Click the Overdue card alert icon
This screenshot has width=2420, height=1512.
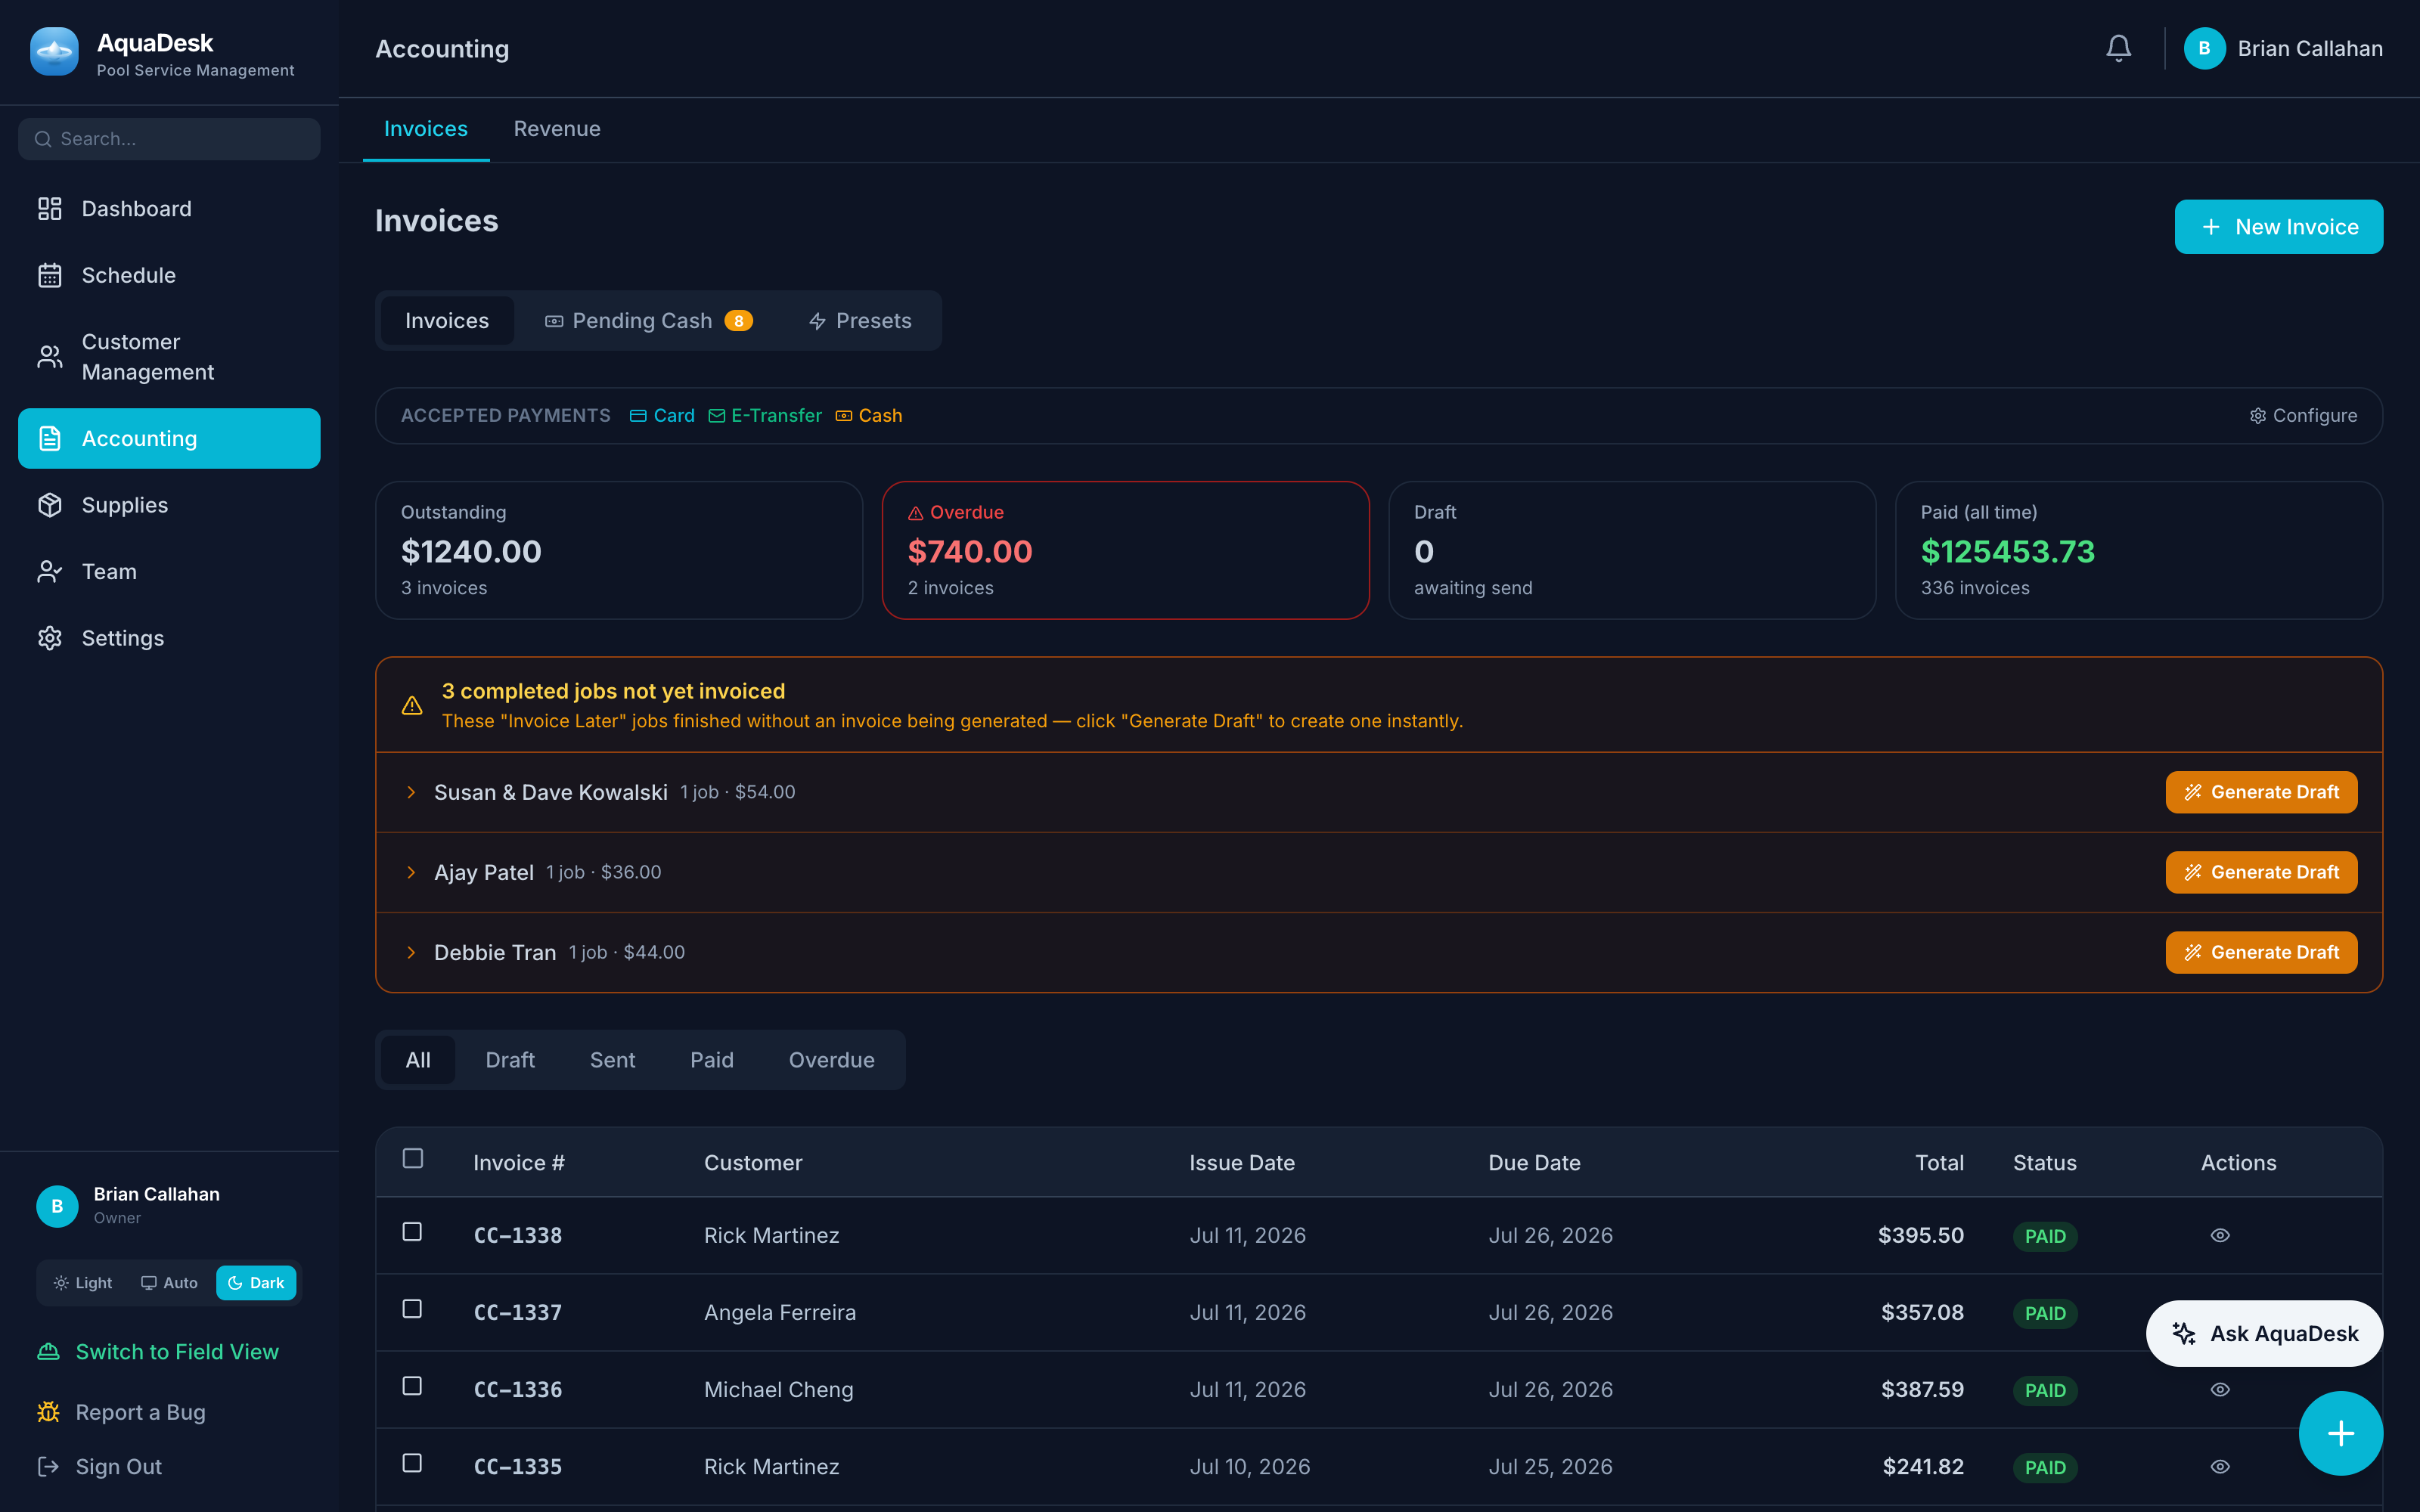915,513
